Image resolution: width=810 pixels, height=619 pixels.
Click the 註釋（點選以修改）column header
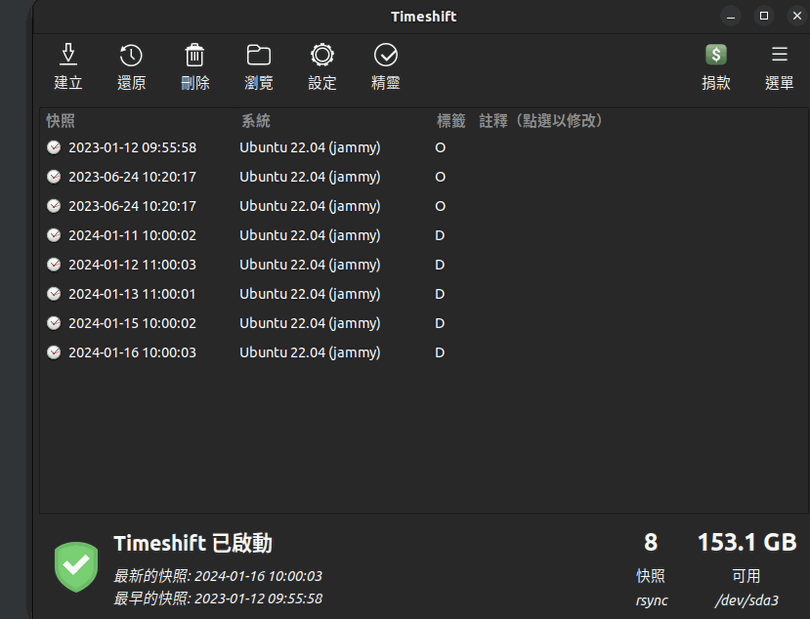coord(541,121)
